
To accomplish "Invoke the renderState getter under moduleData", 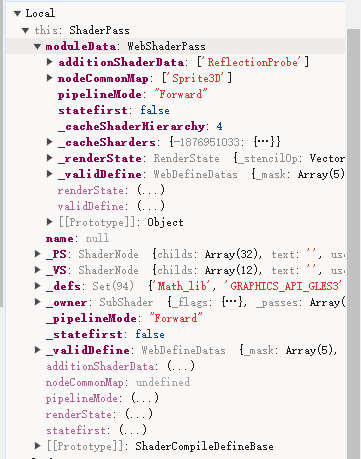I will coord(151,190).
